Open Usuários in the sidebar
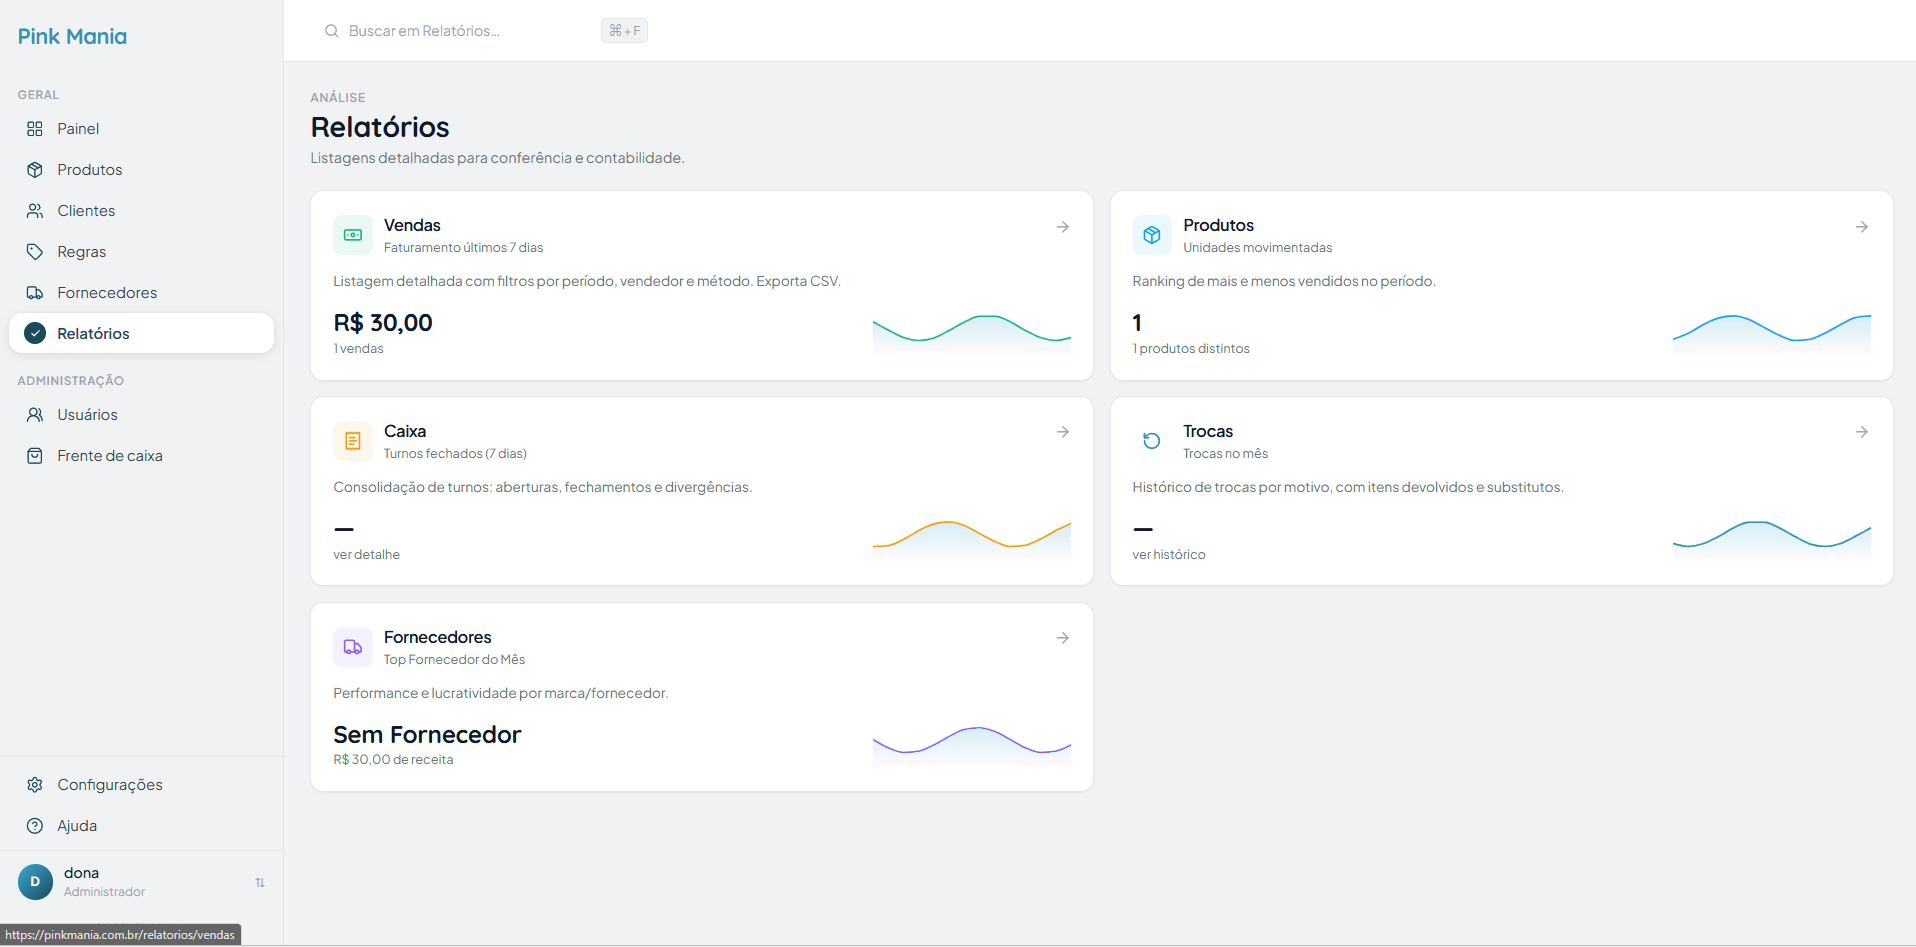 (141, 415)
